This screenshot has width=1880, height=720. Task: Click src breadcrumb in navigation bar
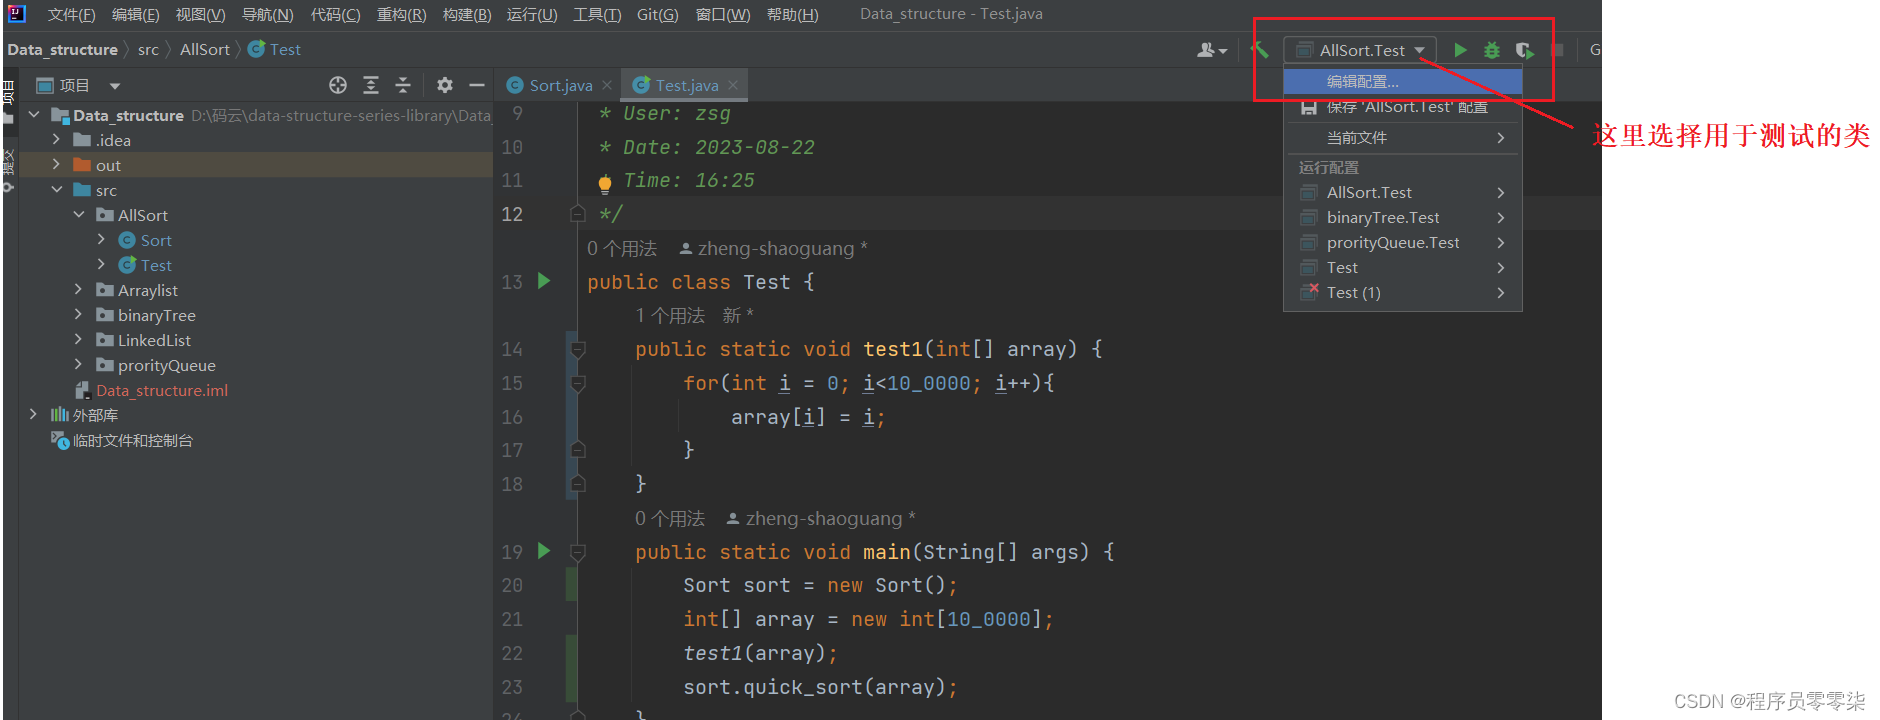click(x=148, y=49)
